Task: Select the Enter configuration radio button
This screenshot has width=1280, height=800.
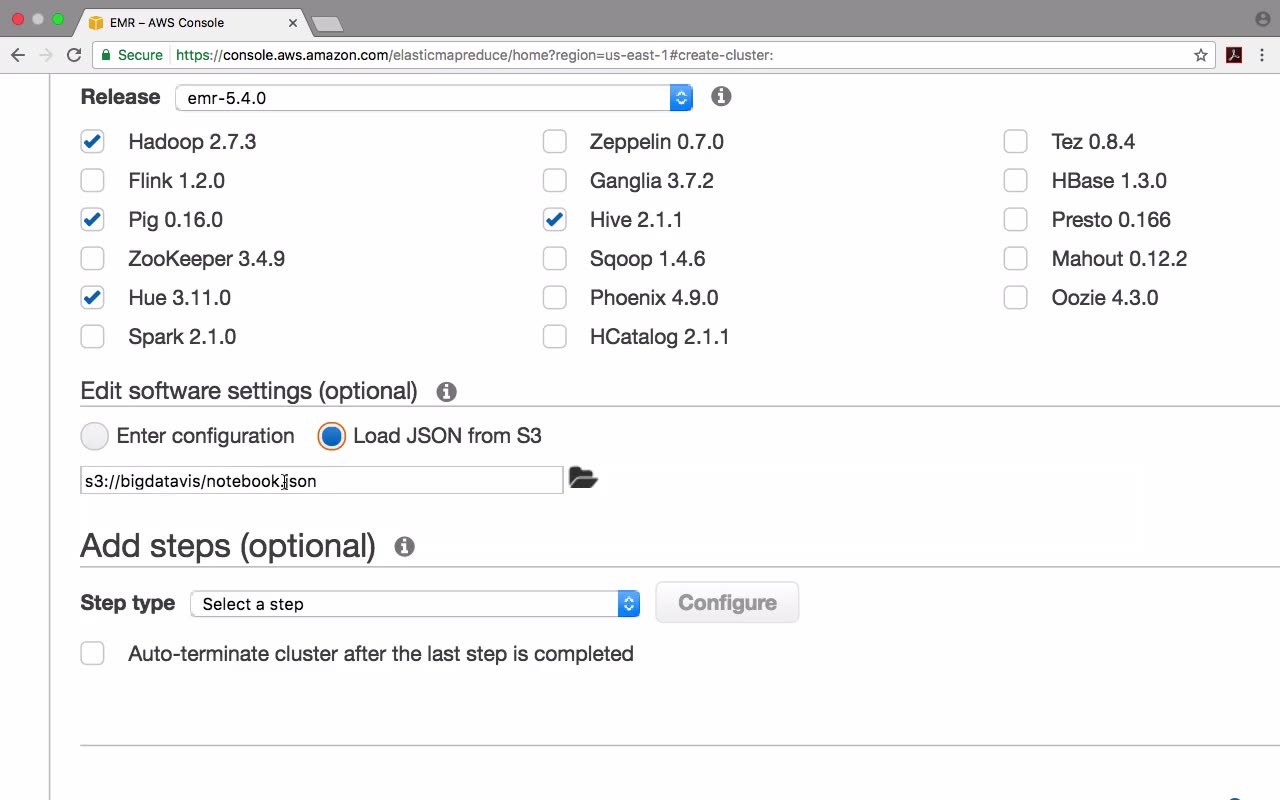Action: pyautogui.click(x=95, y=436)
